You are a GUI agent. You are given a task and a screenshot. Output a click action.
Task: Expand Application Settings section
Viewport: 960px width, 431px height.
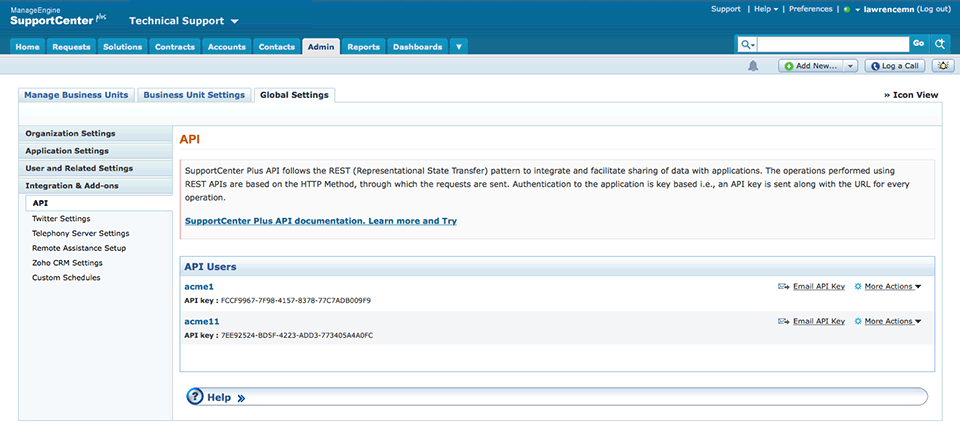(96, 151)
